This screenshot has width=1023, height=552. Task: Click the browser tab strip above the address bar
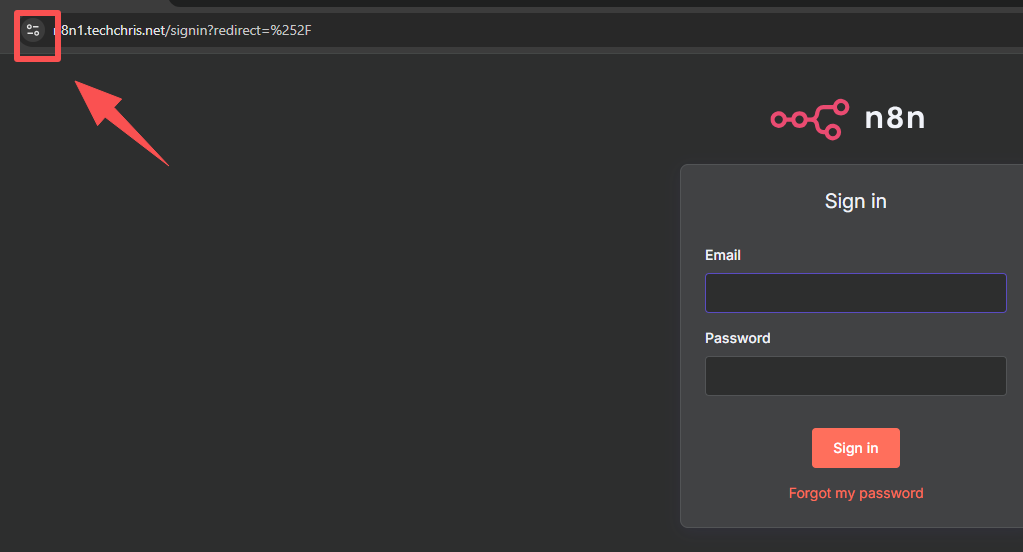[x=90, y=5]
